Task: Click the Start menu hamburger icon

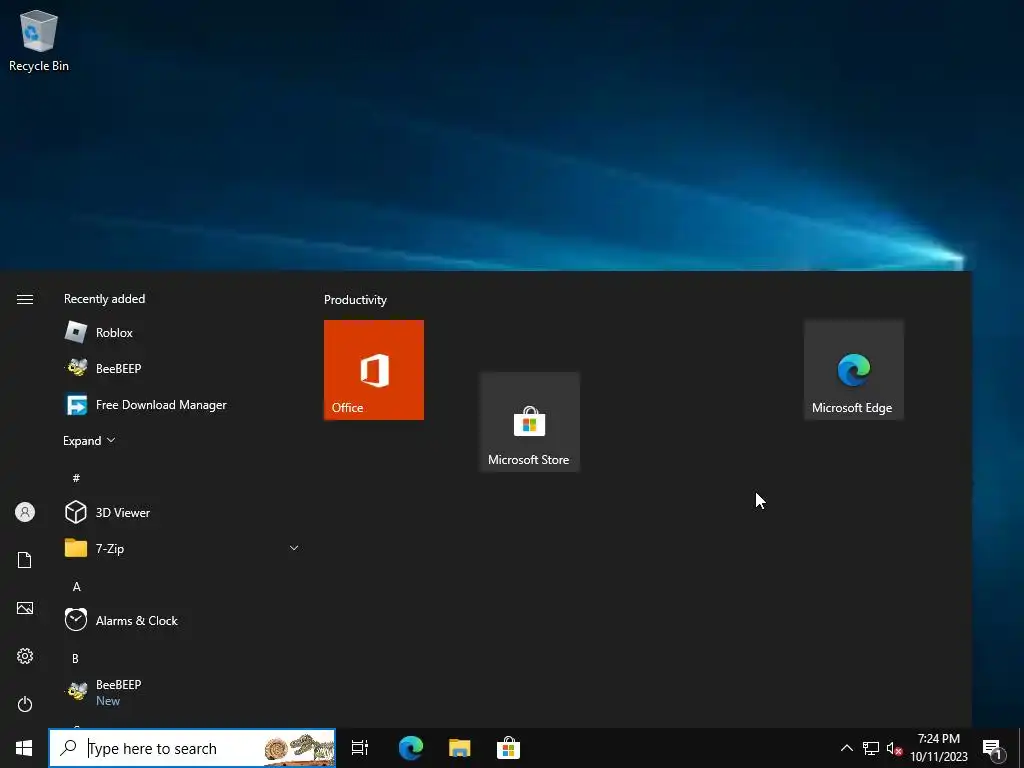Action: click(25, 299)
